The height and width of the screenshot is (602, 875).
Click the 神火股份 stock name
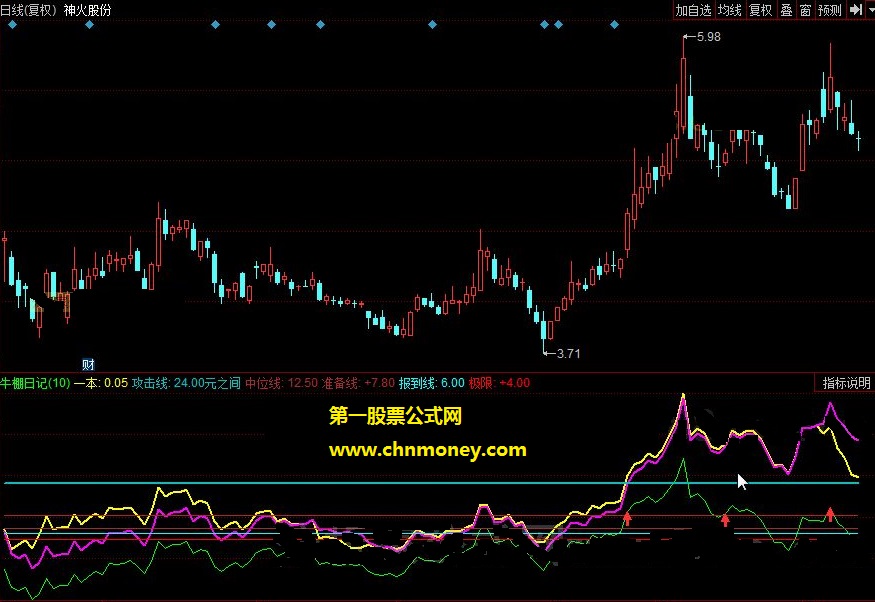(88, 10)
